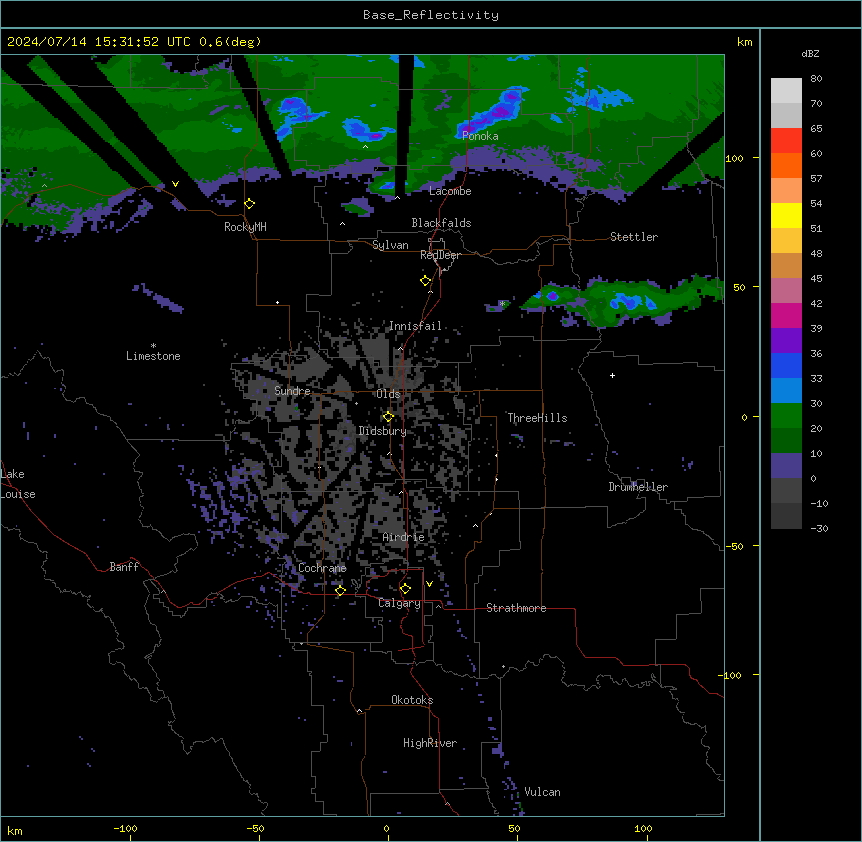Click the Base_Reflectivity title text
The image size is (862, 842).
point(431,15)
